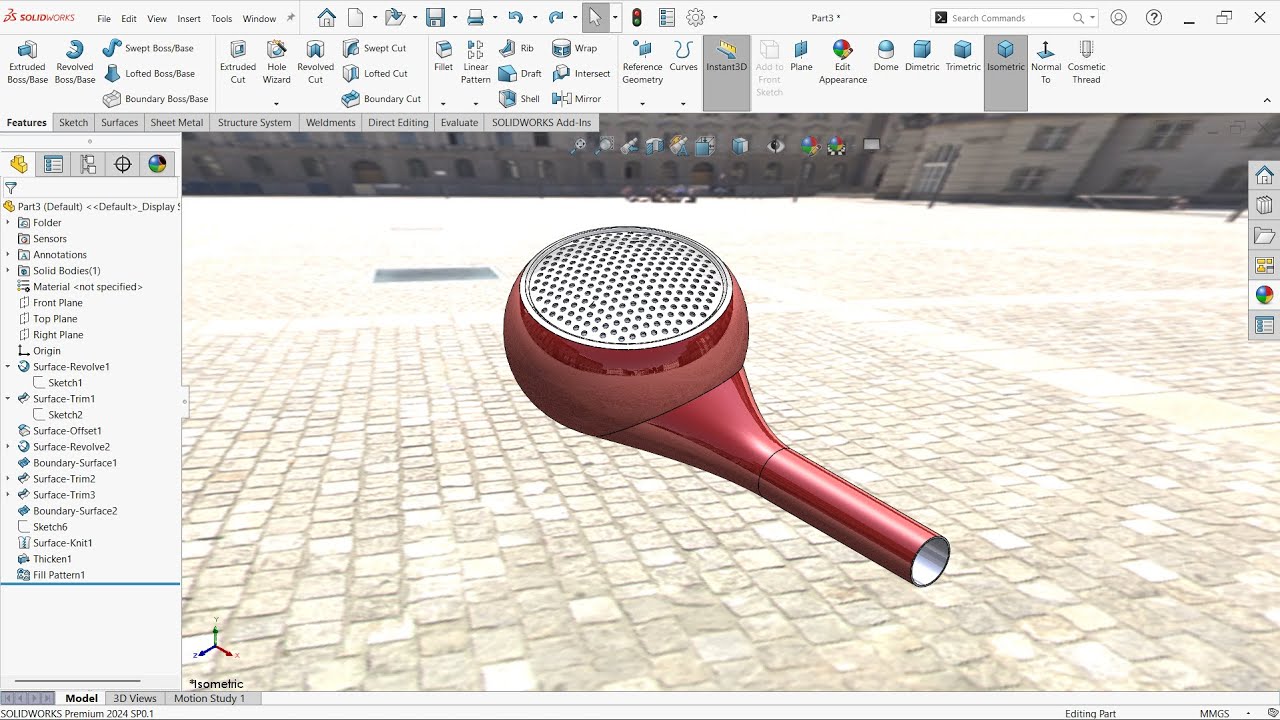Switch to Dimetric view
1280x720 pixels.
[922, 56]
